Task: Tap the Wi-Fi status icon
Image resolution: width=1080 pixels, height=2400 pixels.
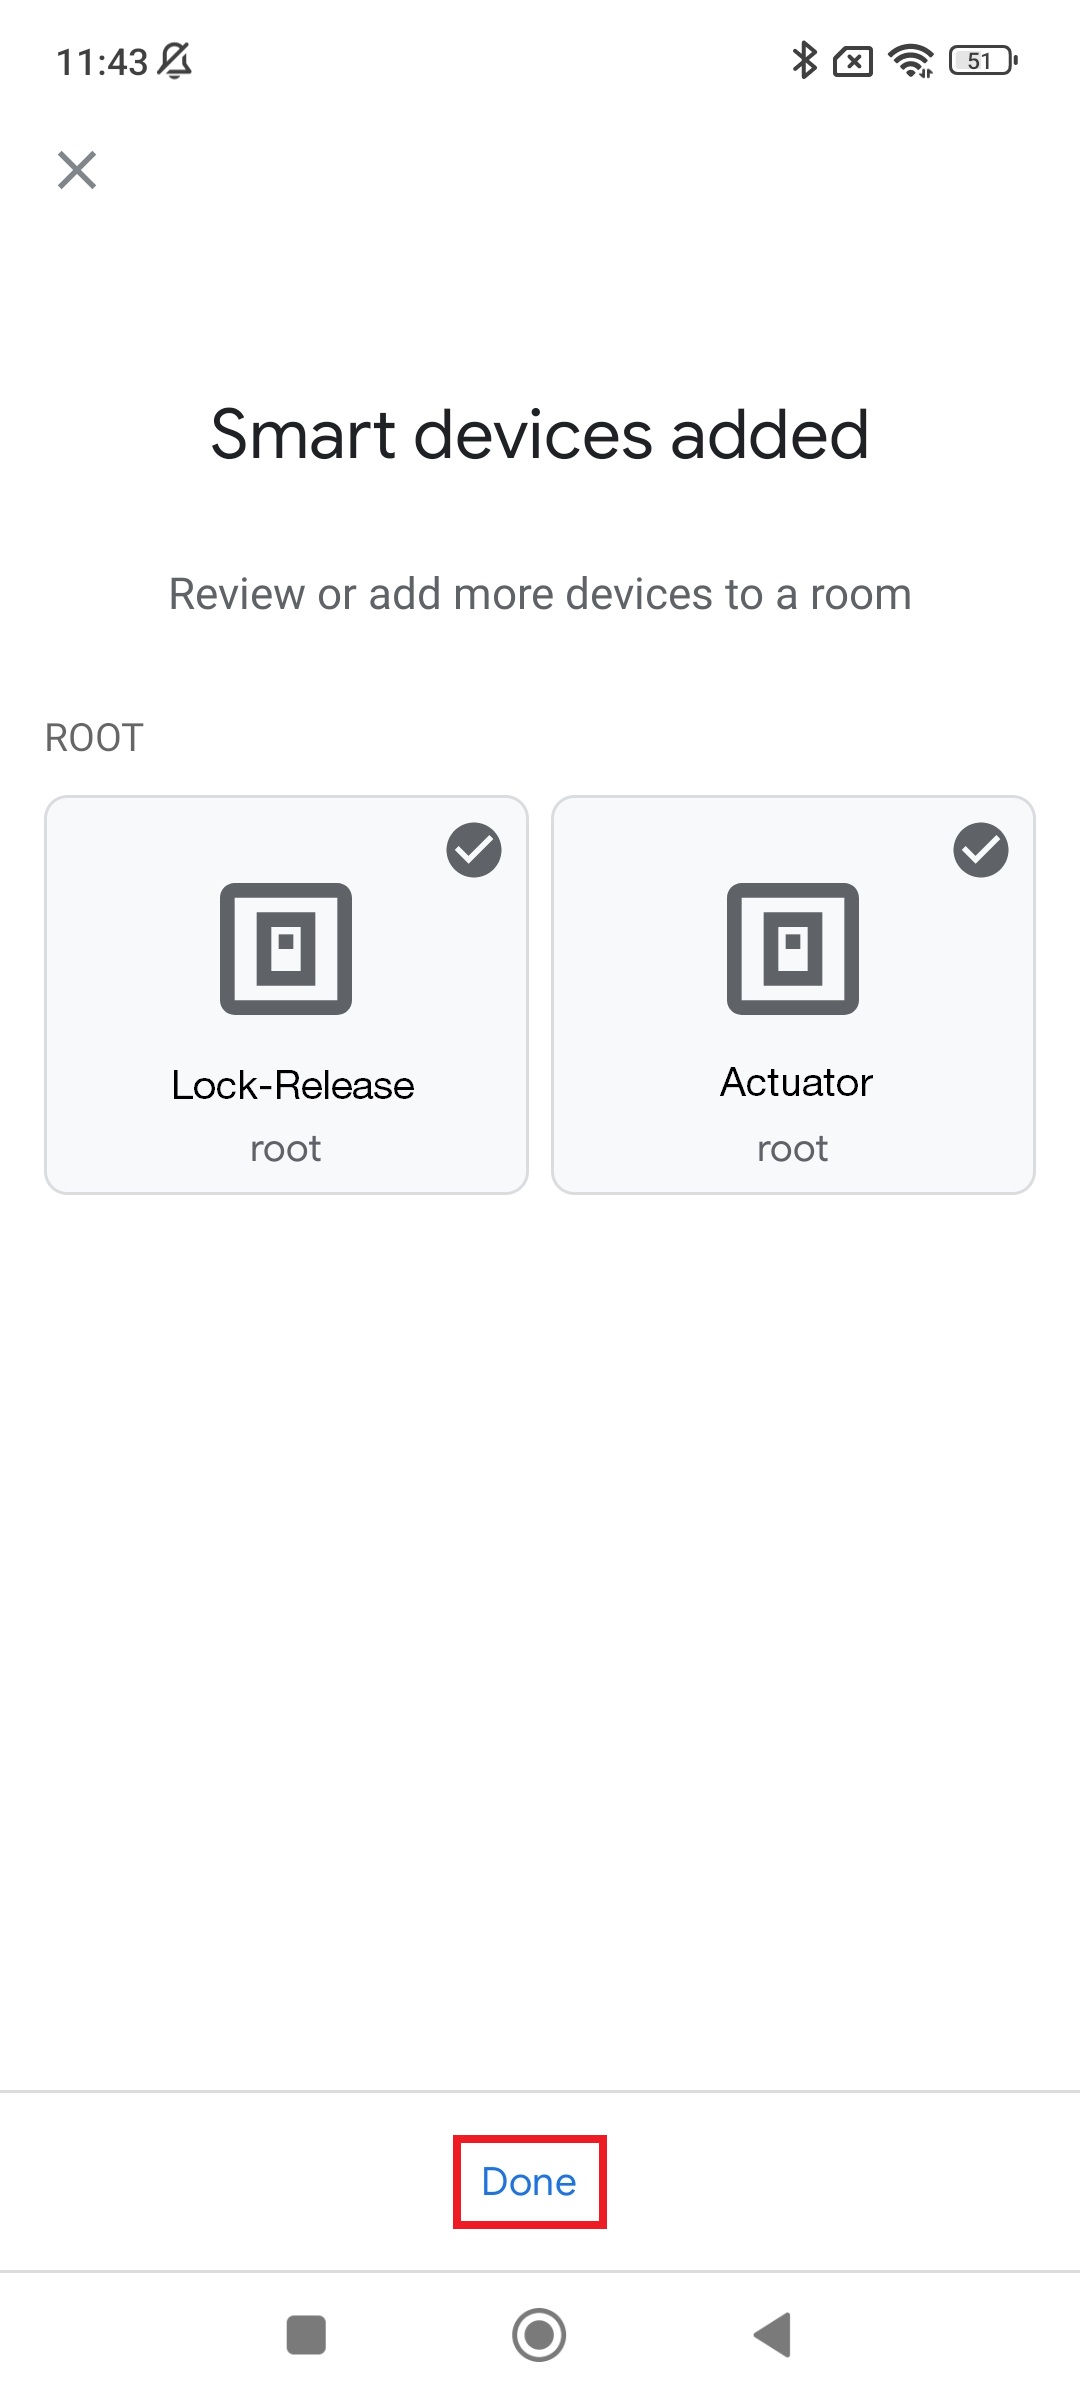Action: [x=911, y=61]
